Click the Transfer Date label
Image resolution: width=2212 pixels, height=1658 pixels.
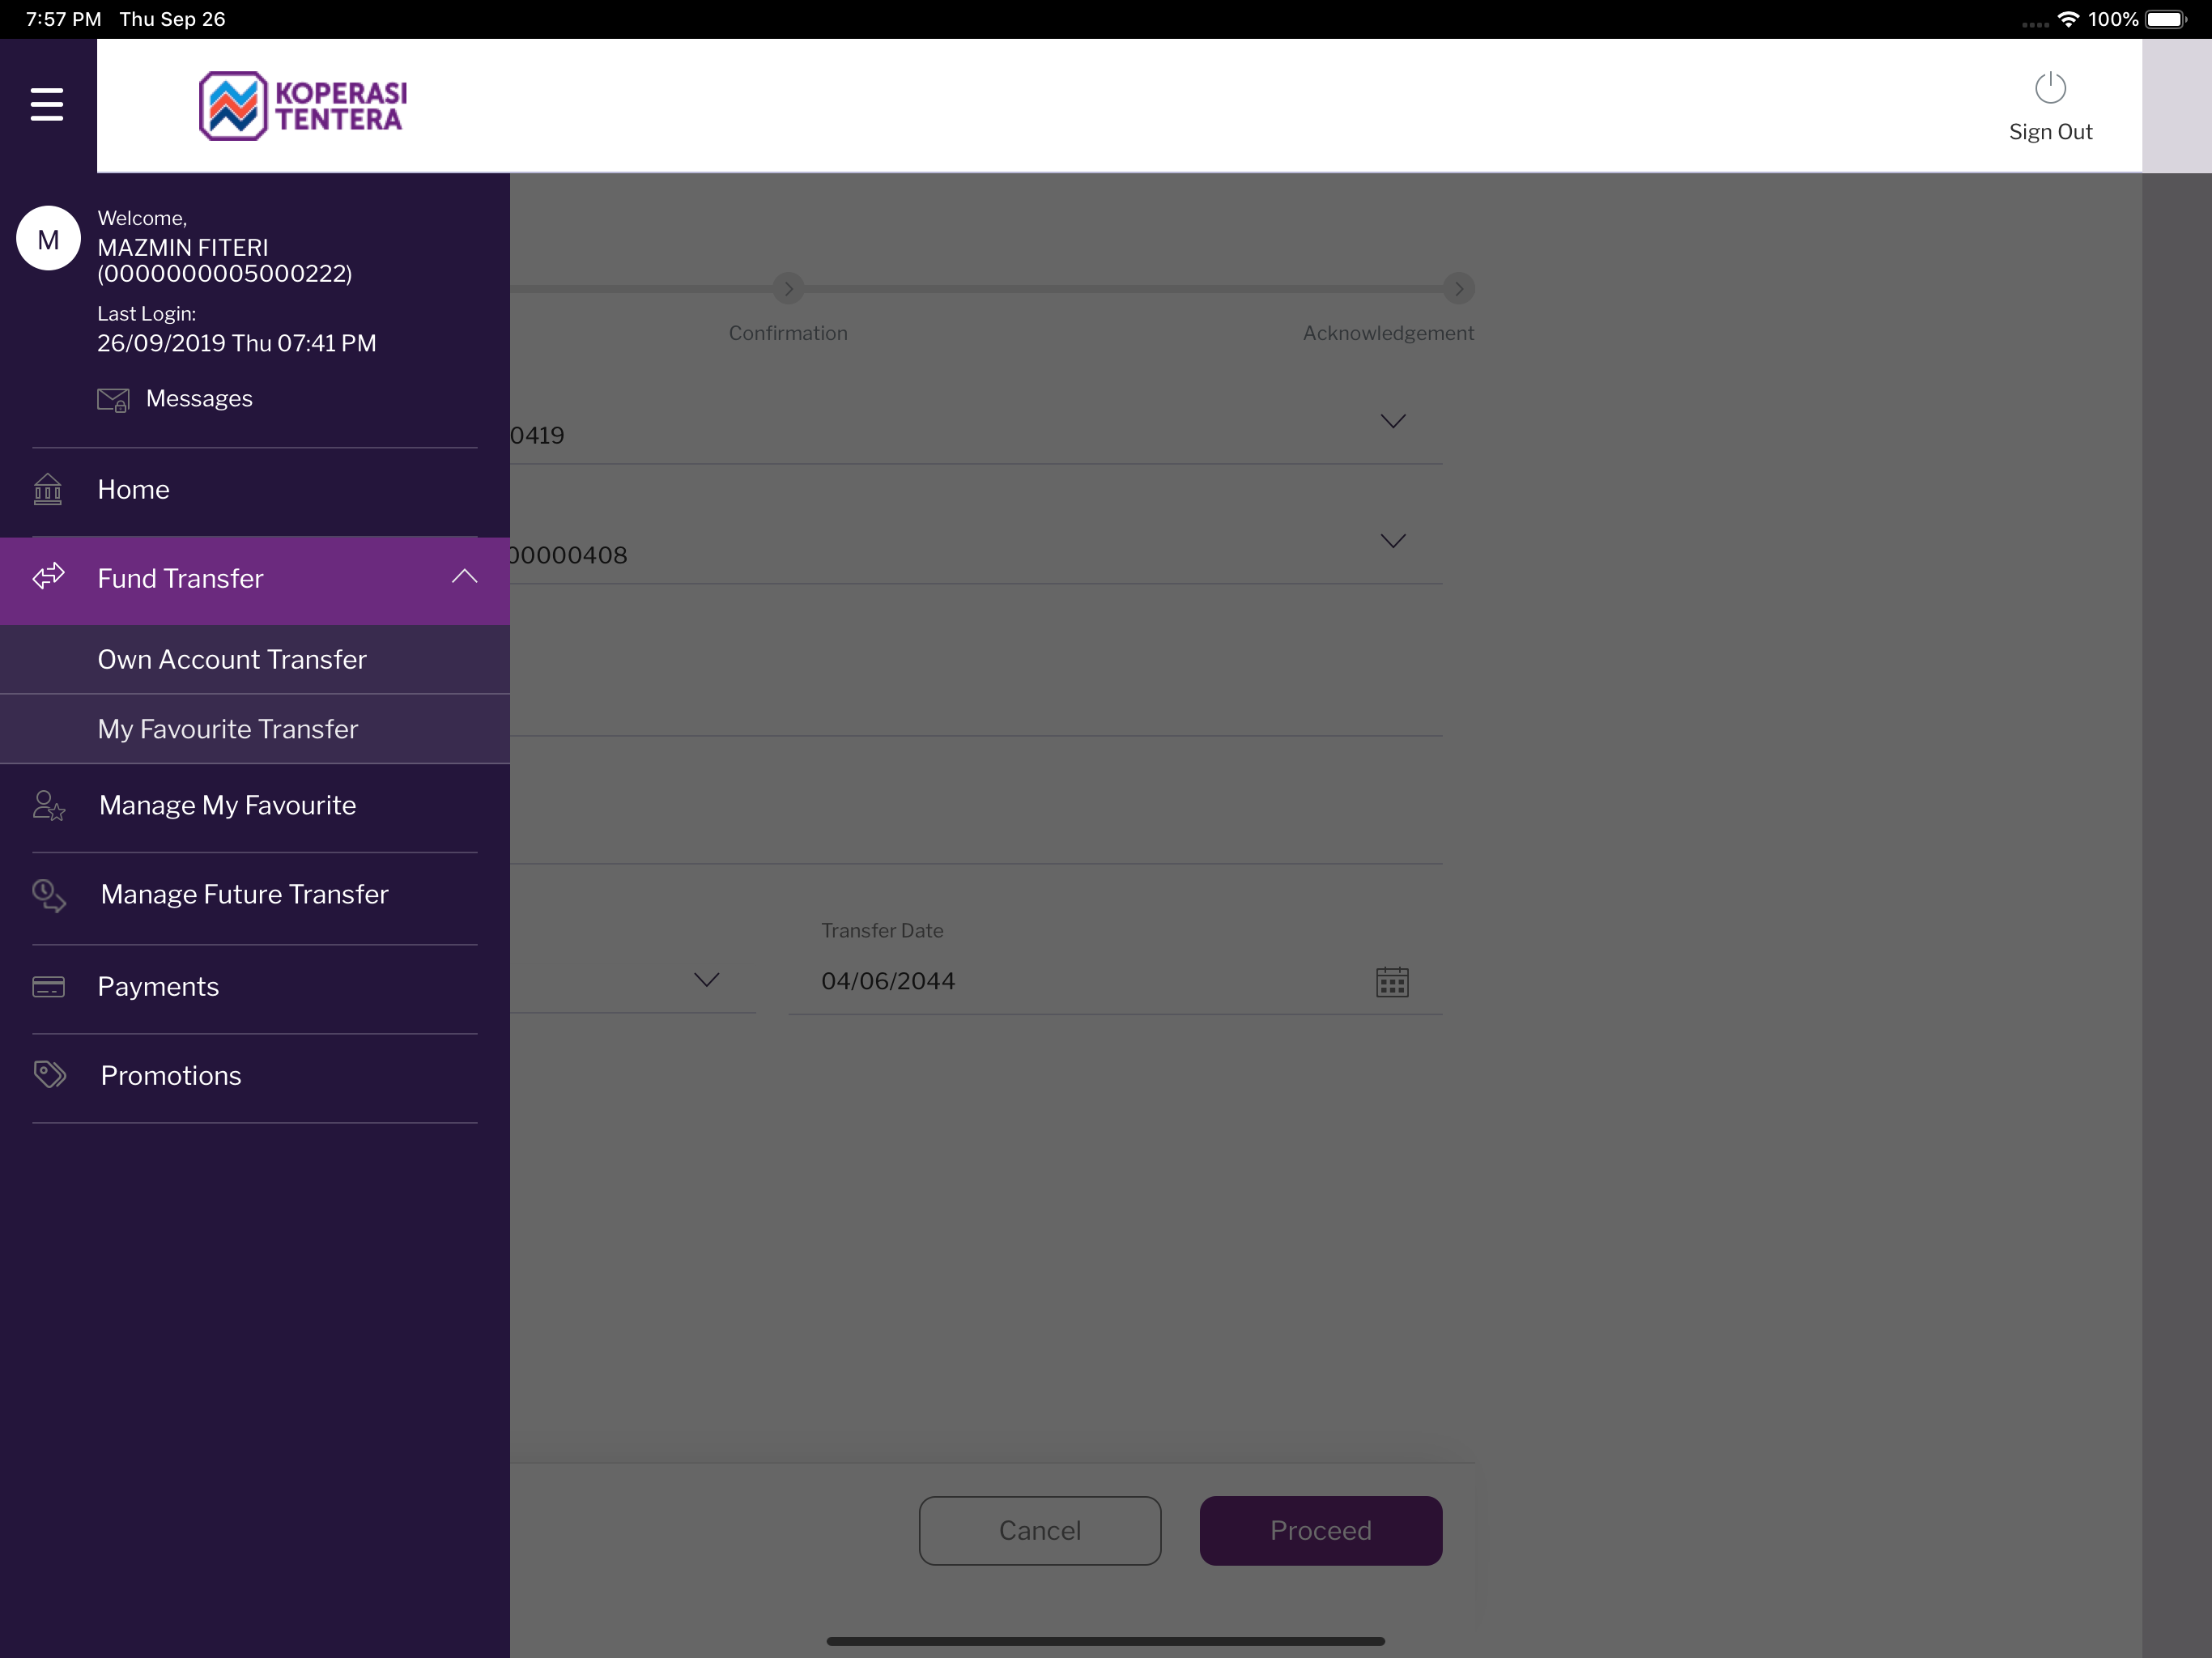882,930
